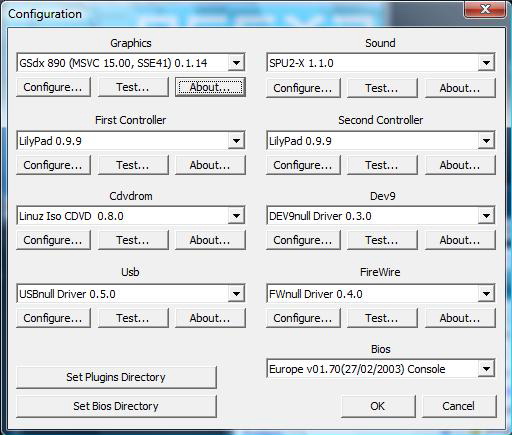Click About under the Usb plugin

210,318
